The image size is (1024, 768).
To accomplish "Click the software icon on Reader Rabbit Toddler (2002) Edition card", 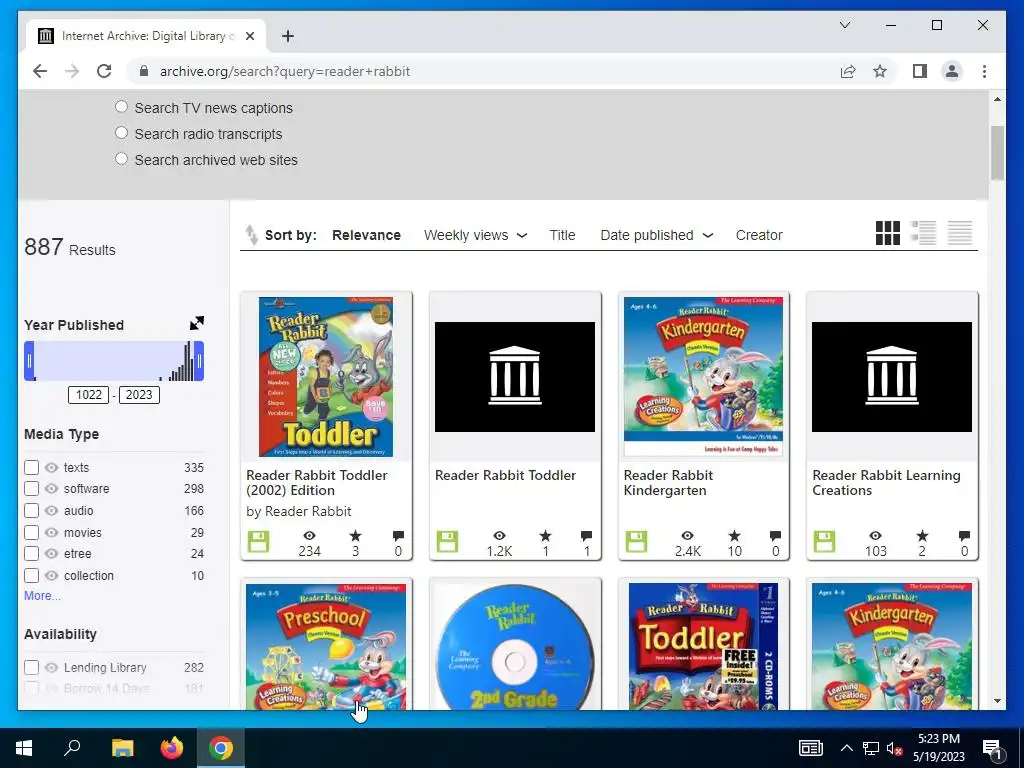I will pos(258,541).
